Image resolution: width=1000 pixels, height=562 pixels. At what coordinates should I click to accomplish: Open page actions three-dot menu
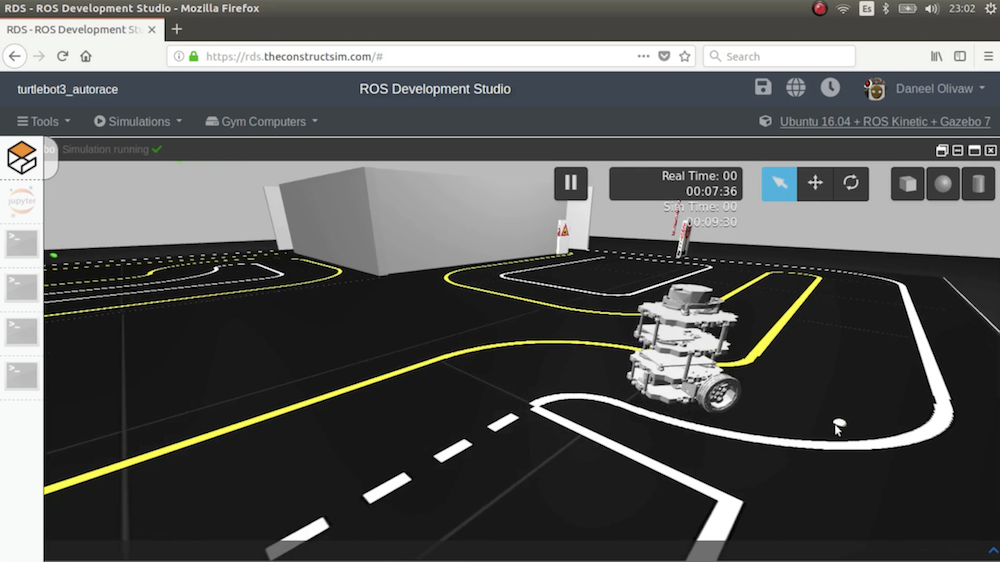(643, 56)
